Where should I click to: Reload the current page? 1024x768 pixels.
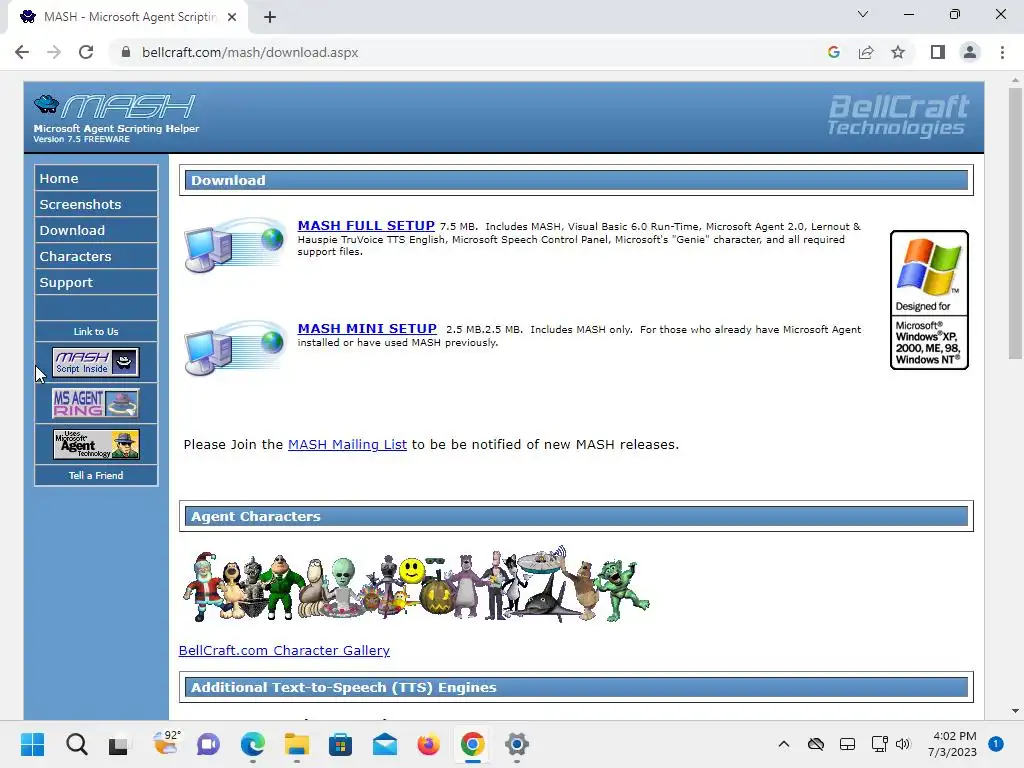point(86,52)
